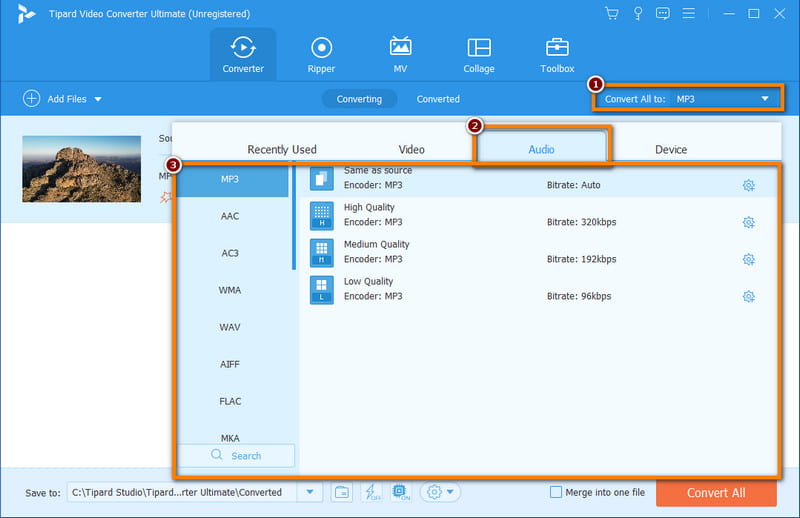Choose WMA in the format list
The image size is (800, 518).
pos(230,290)
